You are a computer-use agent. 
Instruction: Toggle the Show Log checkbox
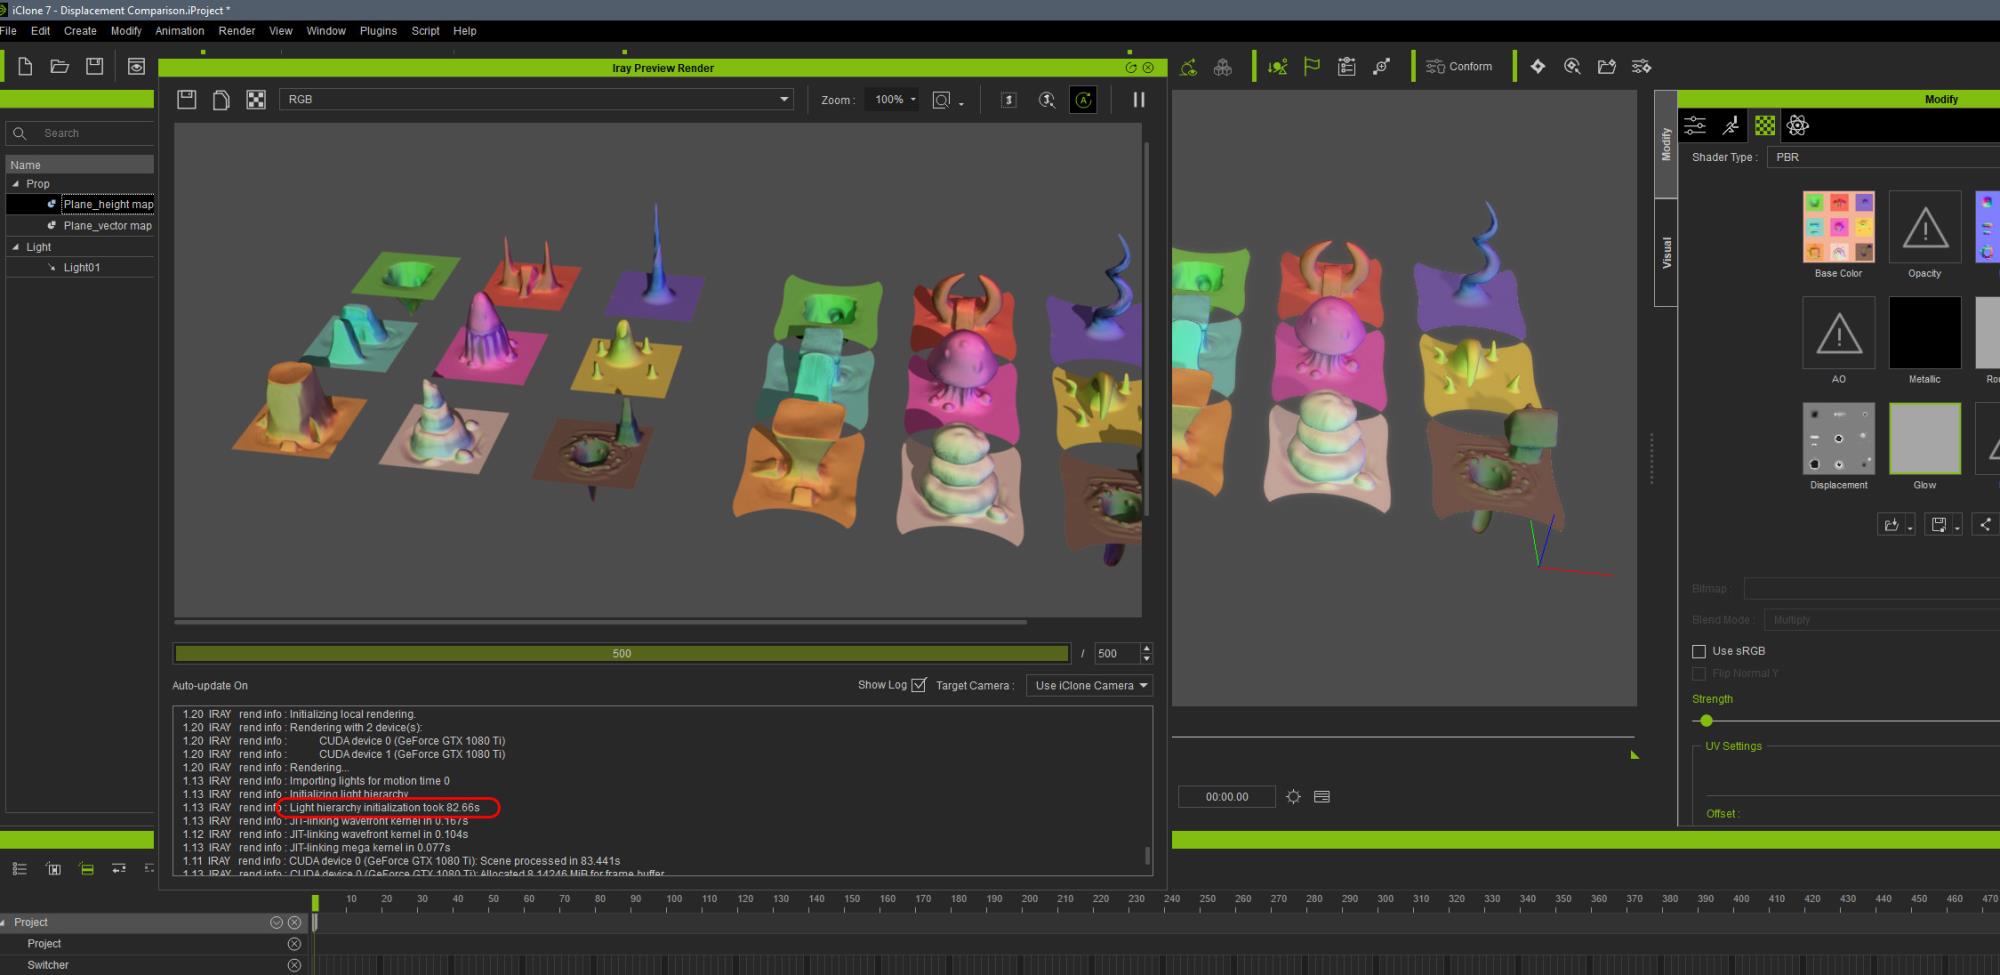pos(919,685)
